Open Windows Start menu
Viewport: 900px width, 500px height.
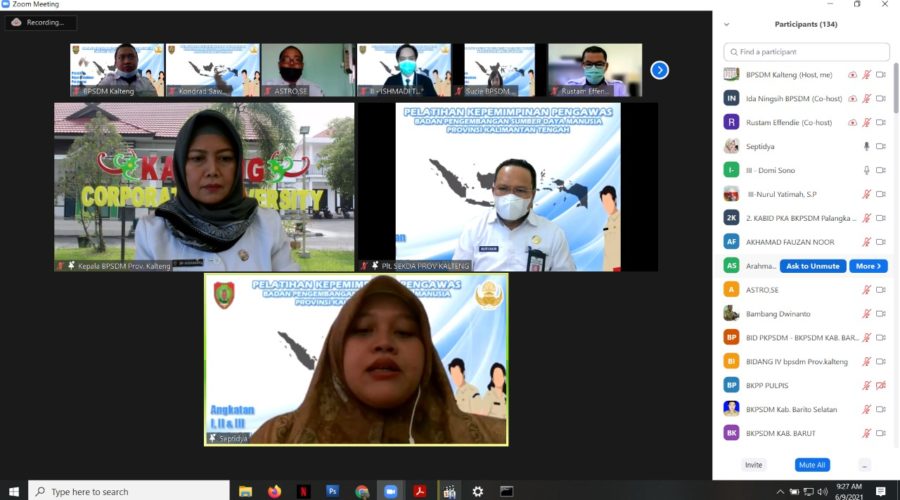pyautogui.click(x=14, y=491)
